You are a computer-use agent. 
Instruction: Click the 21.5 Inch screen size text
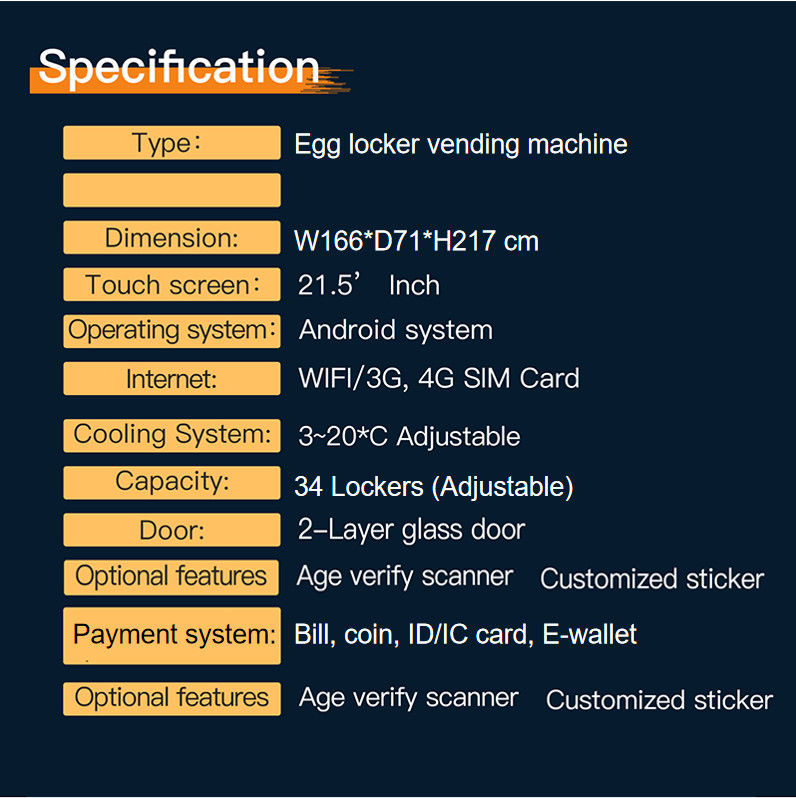point(368,285)
